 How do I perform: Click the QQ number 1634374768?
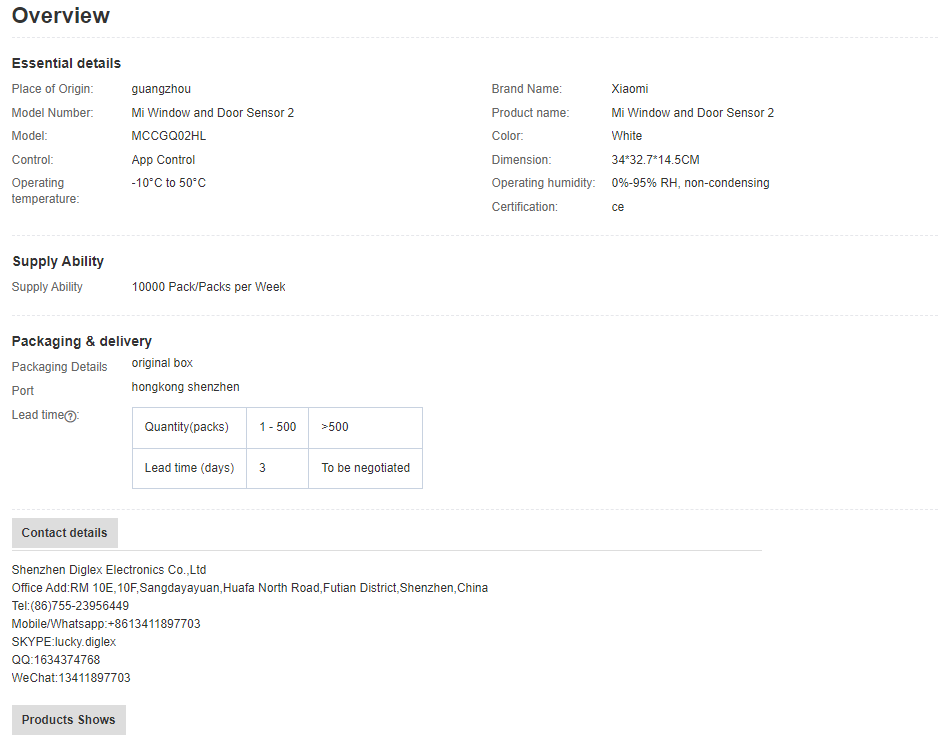[x=67, y=660]
